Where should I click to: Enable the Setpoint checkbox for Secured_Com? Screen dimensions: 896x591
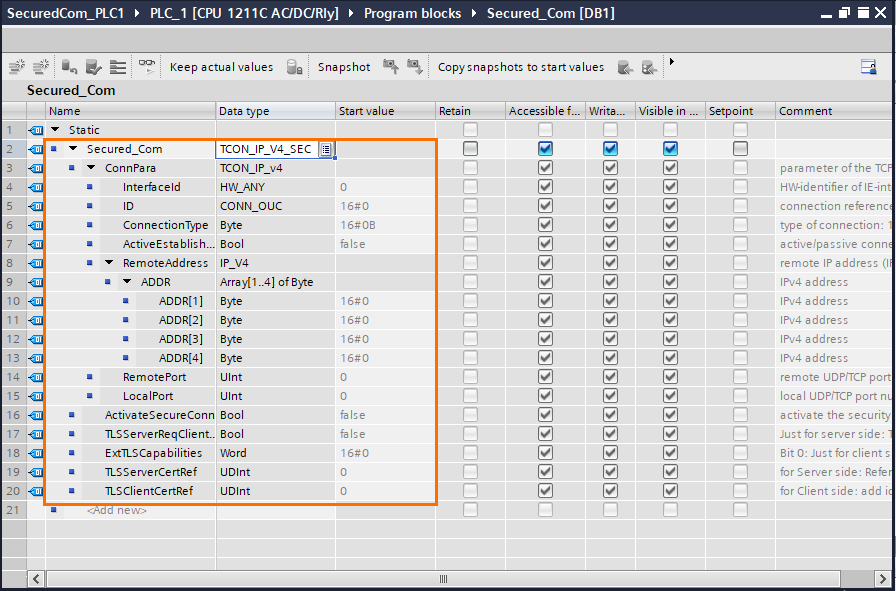(740, 148)
